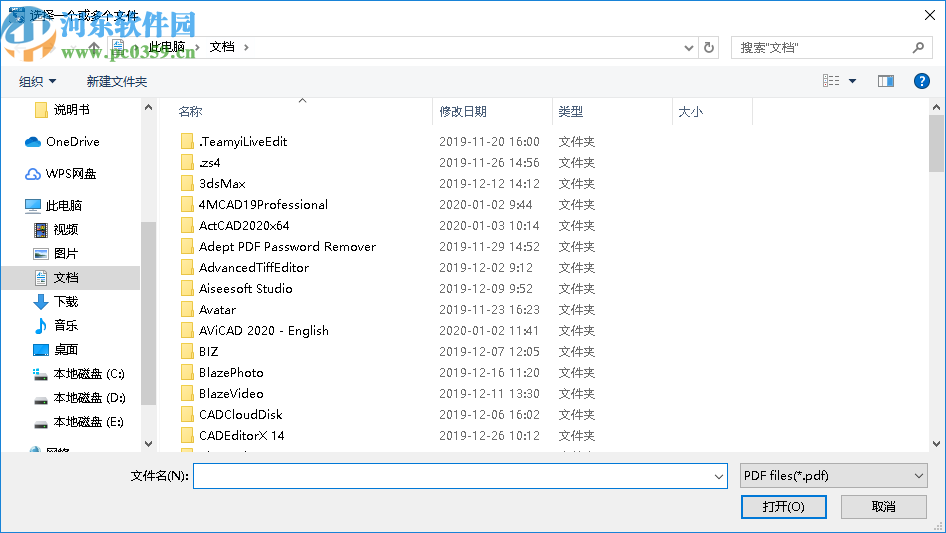The image size is (946, 533).
Task: Click 新建文件夹 button
Action: 116,81
